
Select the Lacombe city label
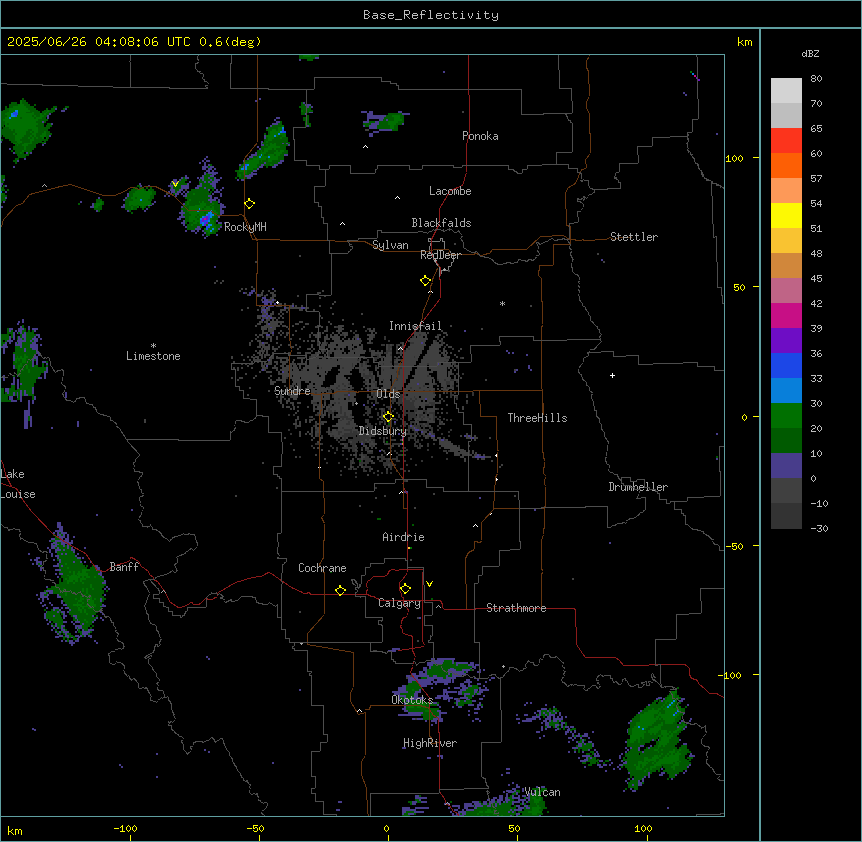450,191
